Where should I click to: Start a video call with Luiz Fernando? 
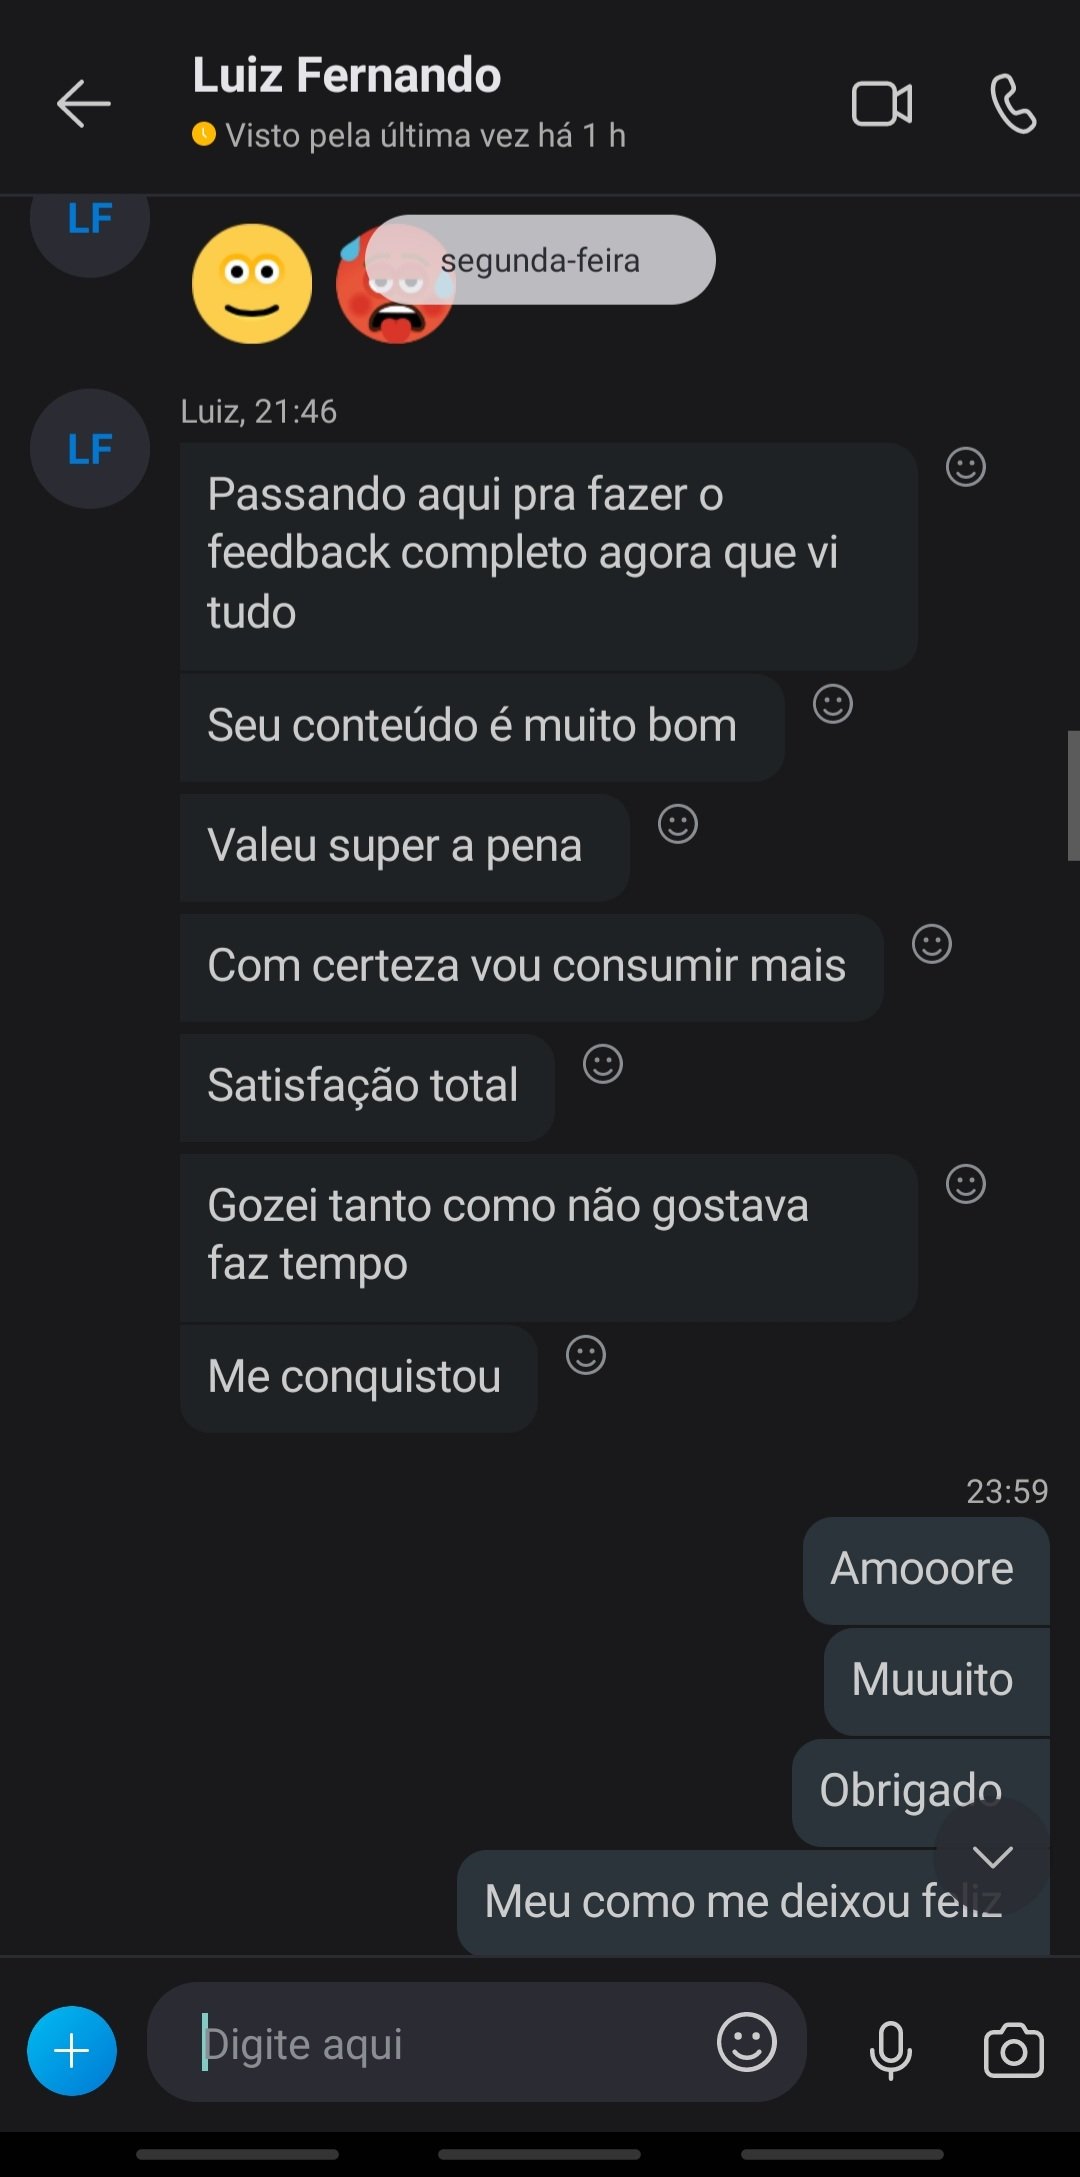click(x=881, y=104)
